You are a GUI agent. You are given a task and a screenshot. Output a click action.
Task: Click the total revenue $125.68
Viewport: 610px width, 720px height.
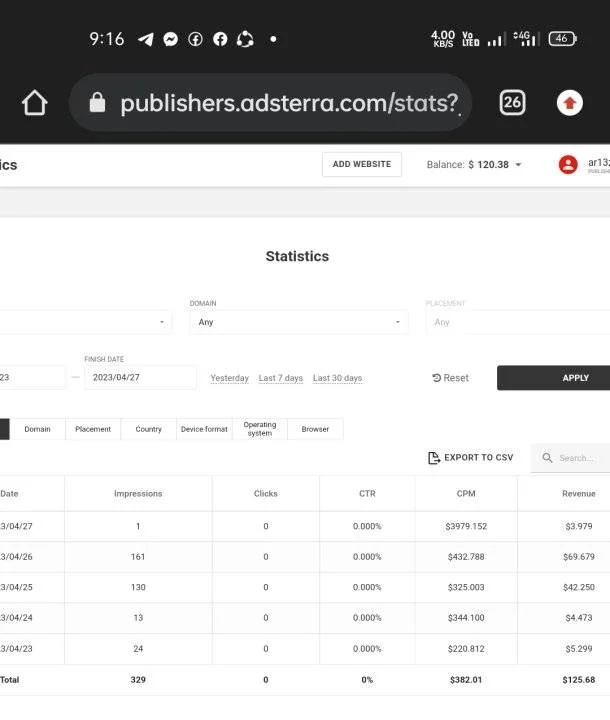[579, 680]
